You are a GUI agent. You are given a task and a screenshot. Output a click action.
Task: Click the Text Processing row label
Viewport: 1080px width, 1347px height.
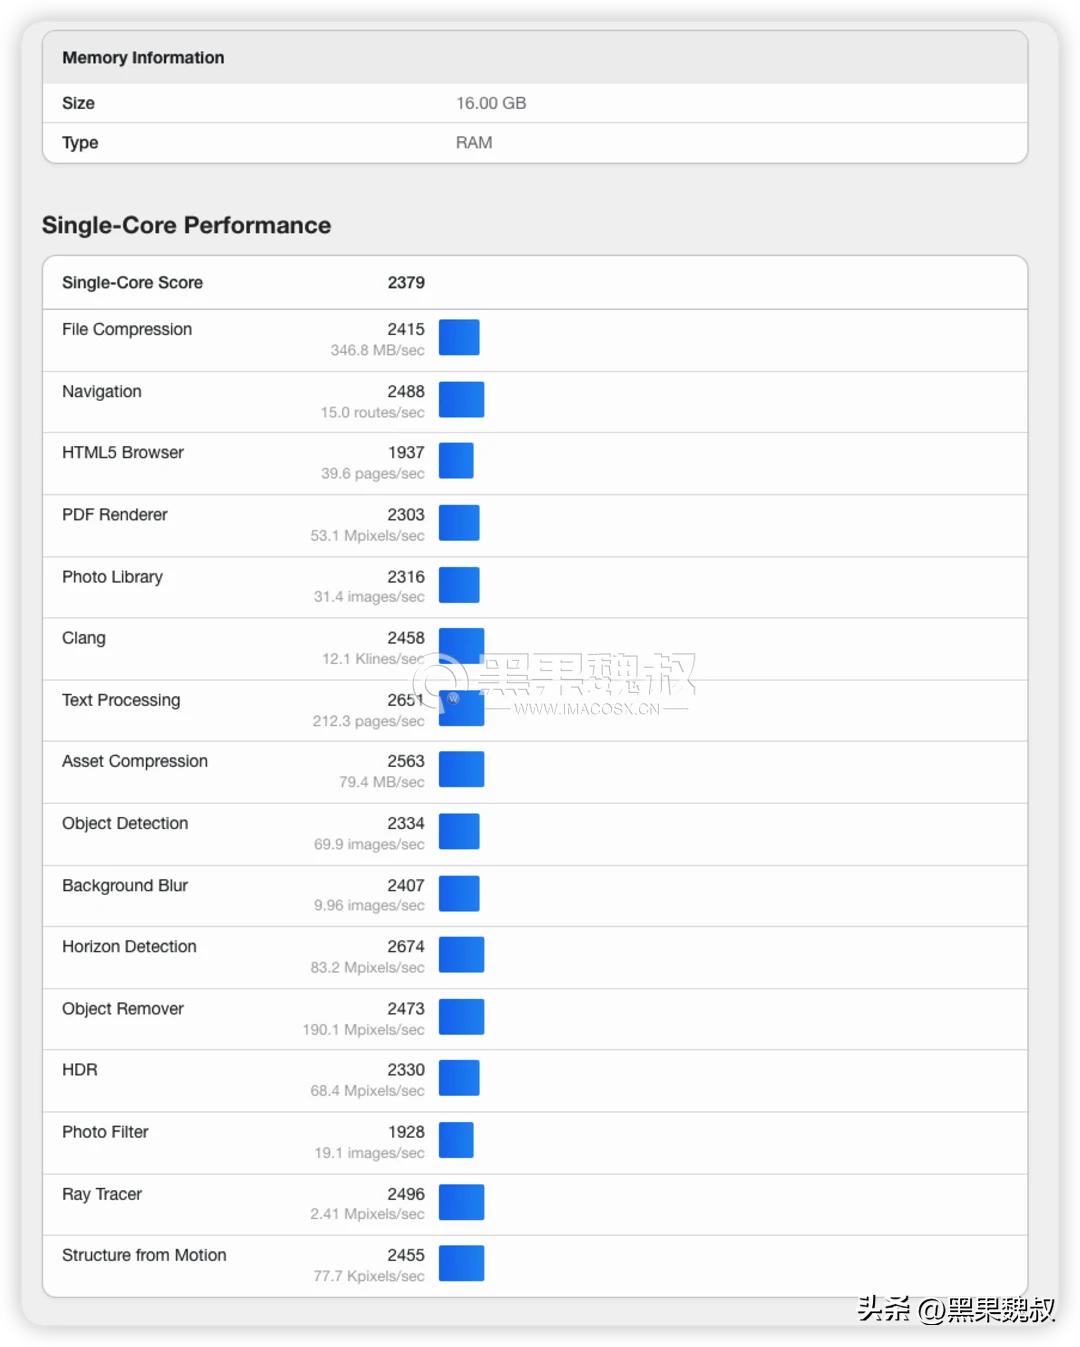point(121,700)
